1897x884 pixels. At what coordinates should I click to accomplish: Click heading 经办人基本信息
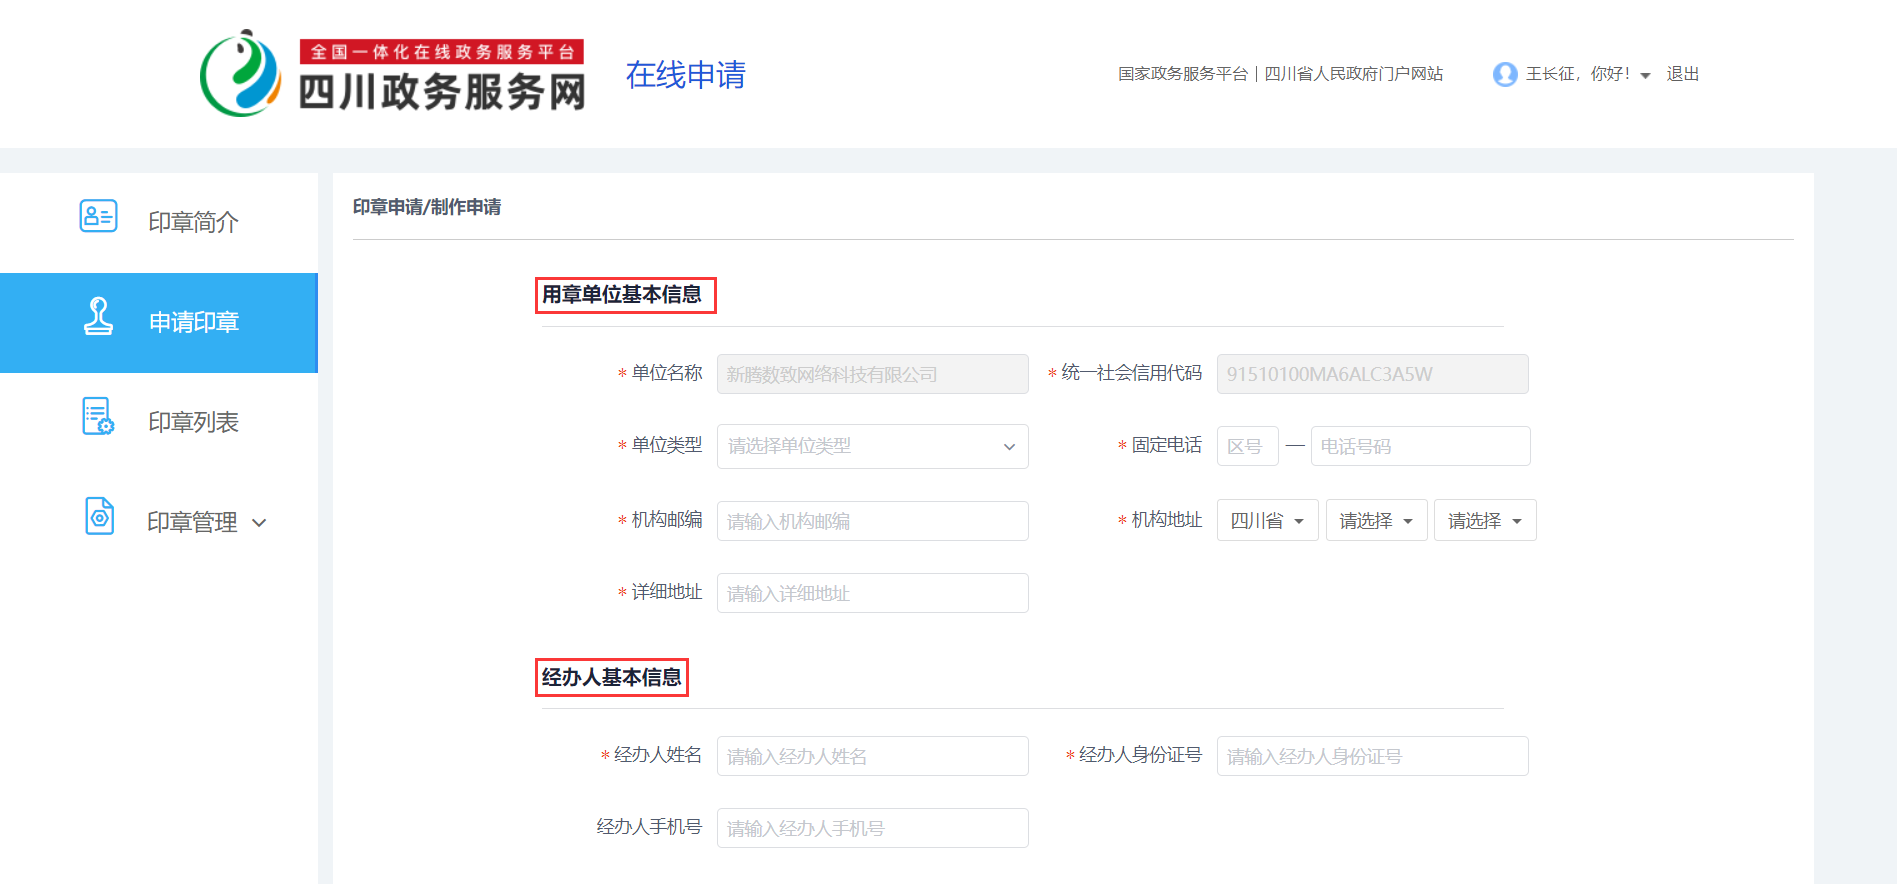click(x=612, y=677)
